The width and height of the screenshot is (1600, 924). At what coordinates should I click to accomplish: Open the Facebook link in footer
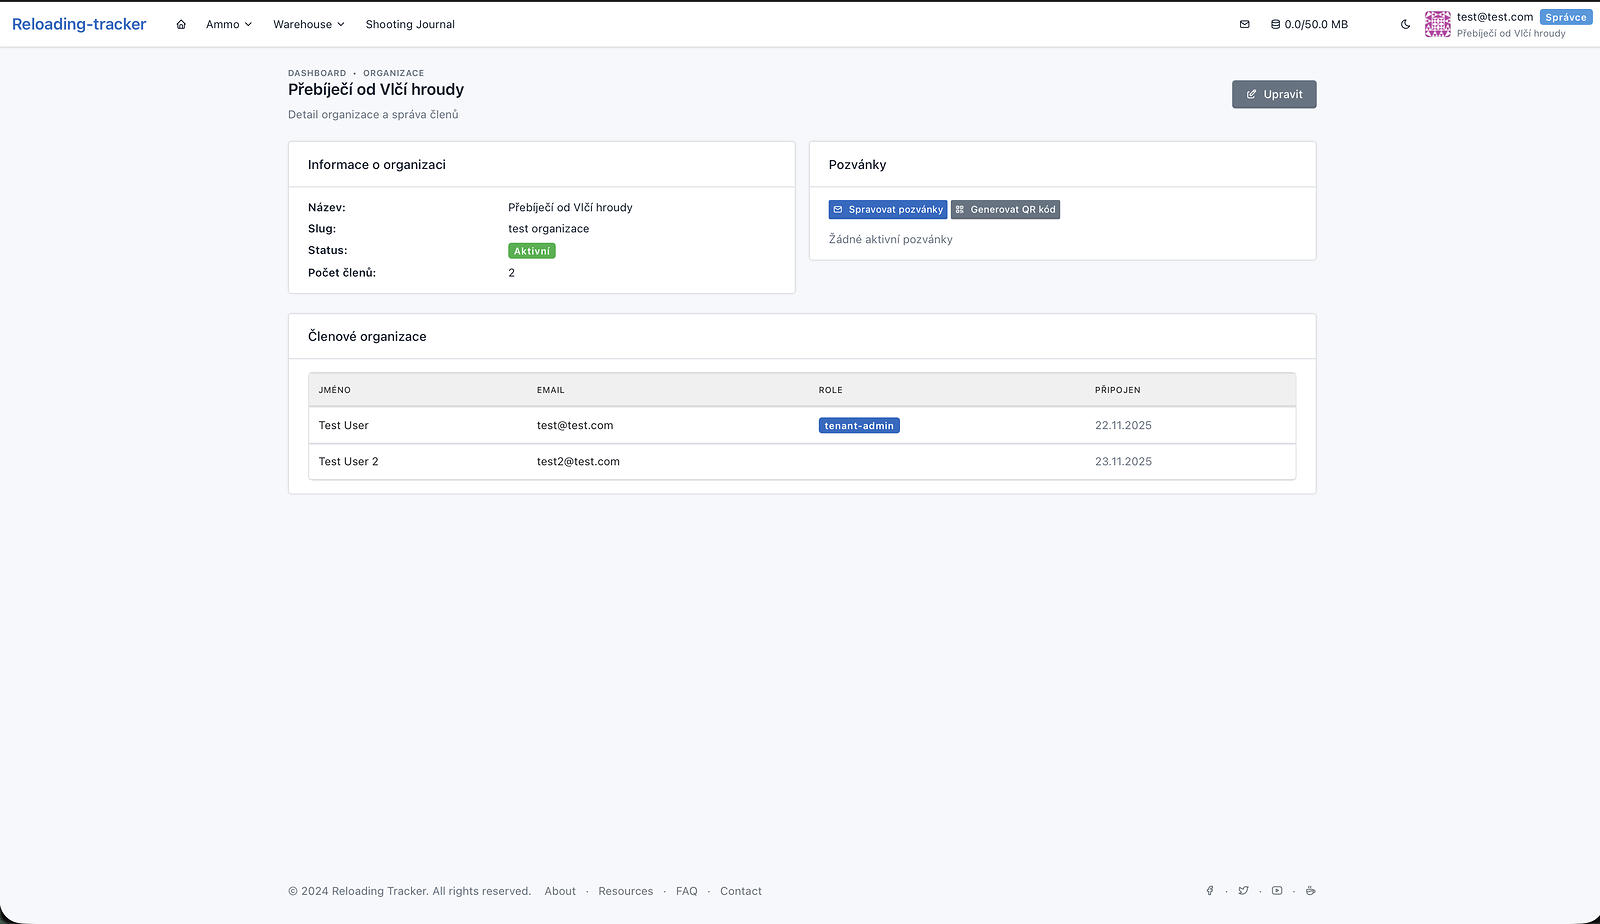pos(1210,891)
